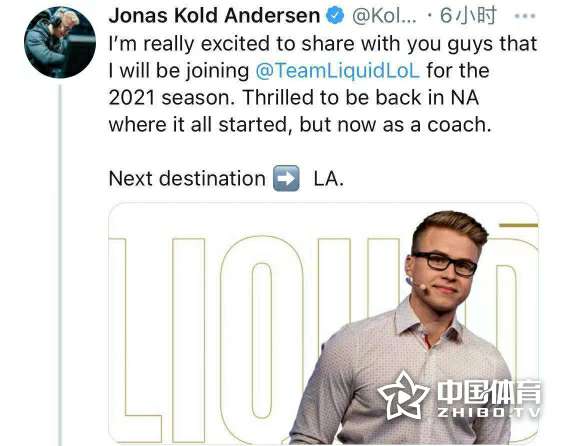
Task: Click the vertical thread line below avatar
Action: tap(60, 265)
